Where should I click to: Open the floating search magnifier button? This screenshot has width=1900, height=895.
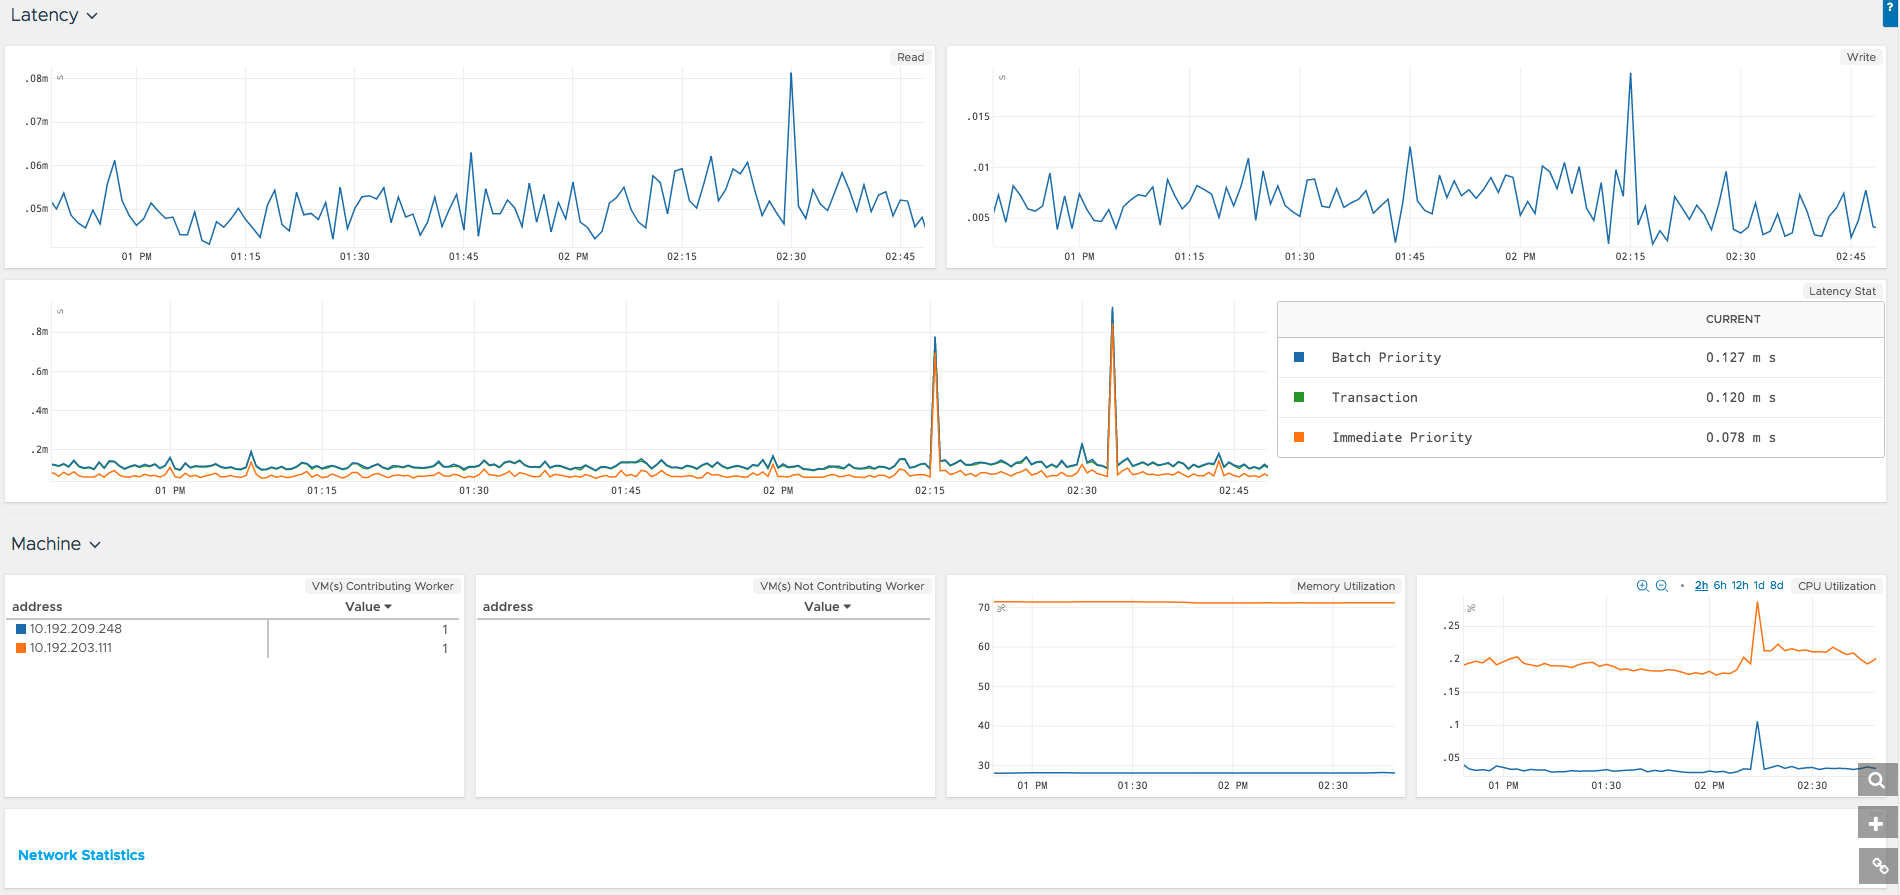pos(1876,780)
